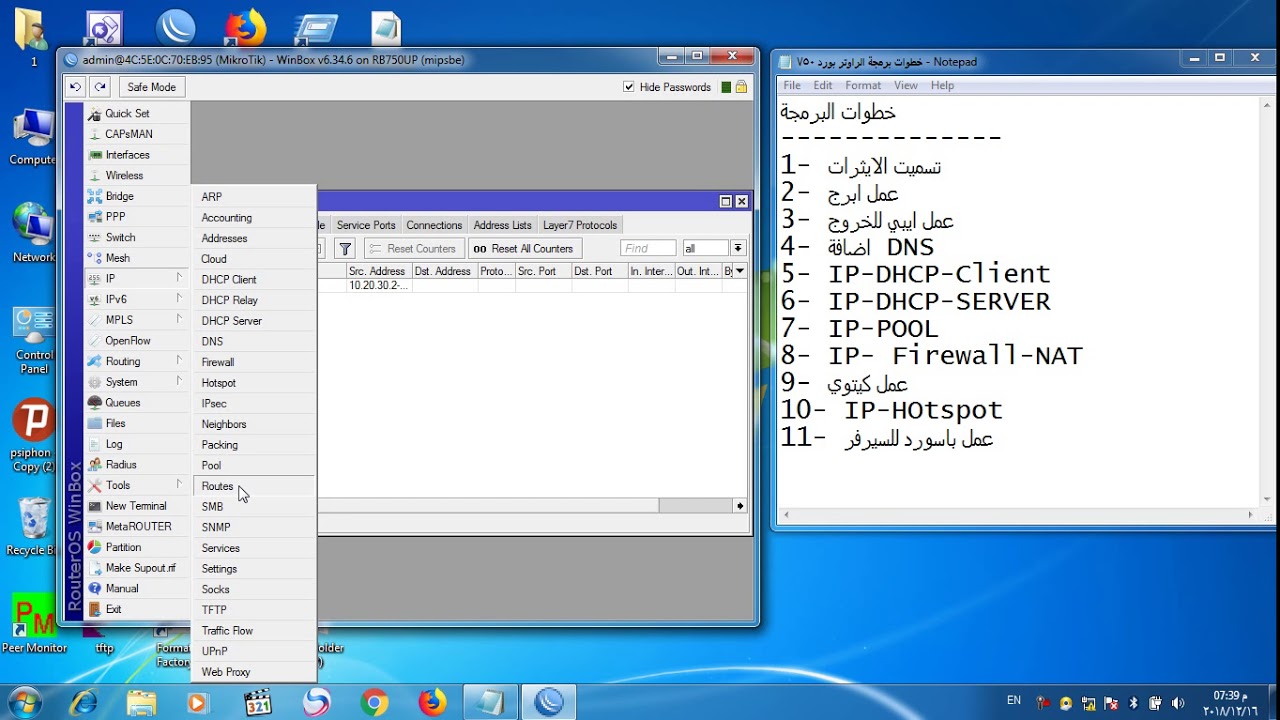
Task: Open the Files section
Action: pos(115,424)
